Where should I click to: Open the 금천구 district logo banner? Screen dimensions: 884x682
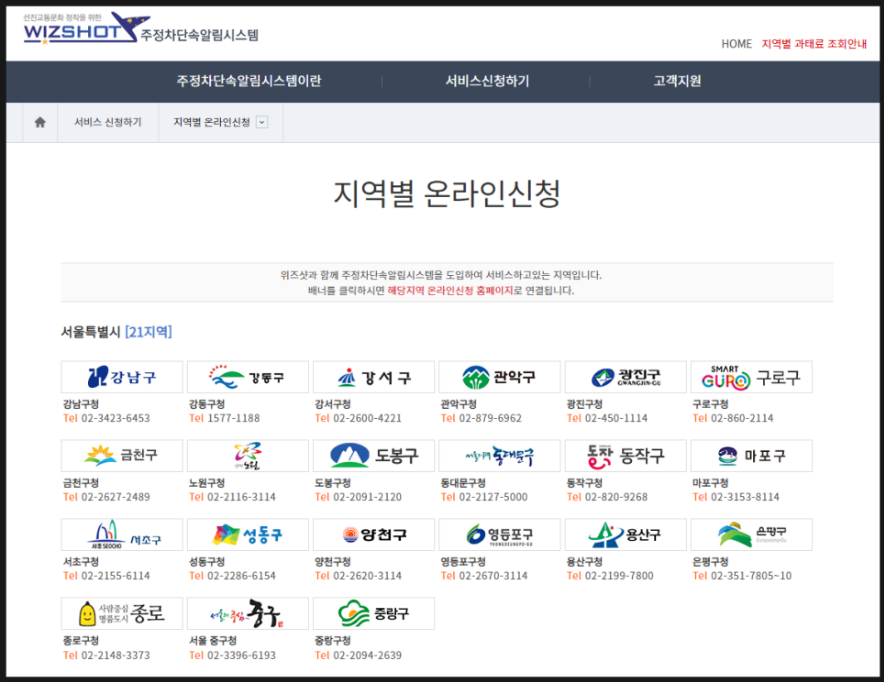pyautogui.click(x=122, y=455)
